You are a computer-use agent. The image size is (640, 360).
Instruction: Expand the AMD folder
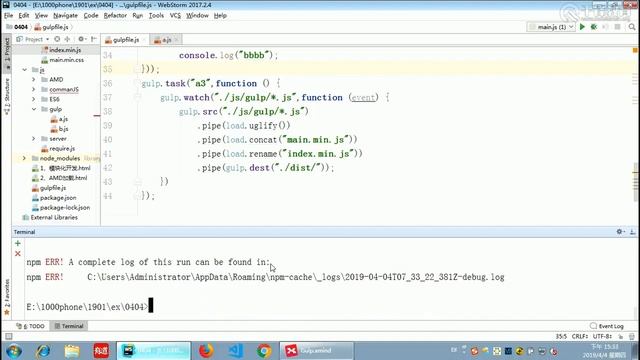tap(34, 80)
